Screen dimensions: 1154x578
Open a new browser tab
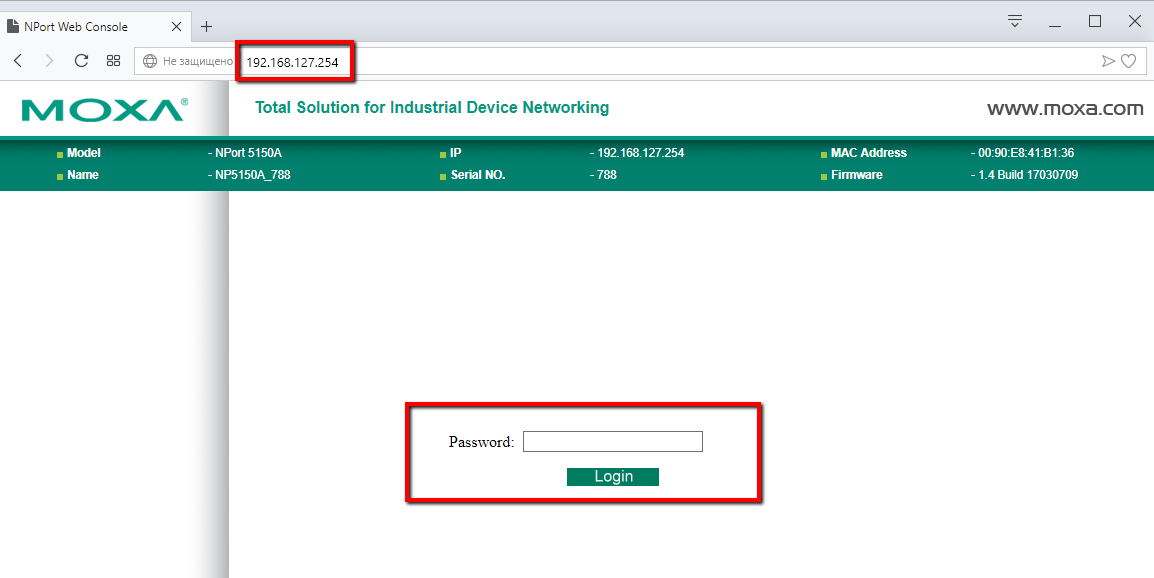(x=207, y=26)
